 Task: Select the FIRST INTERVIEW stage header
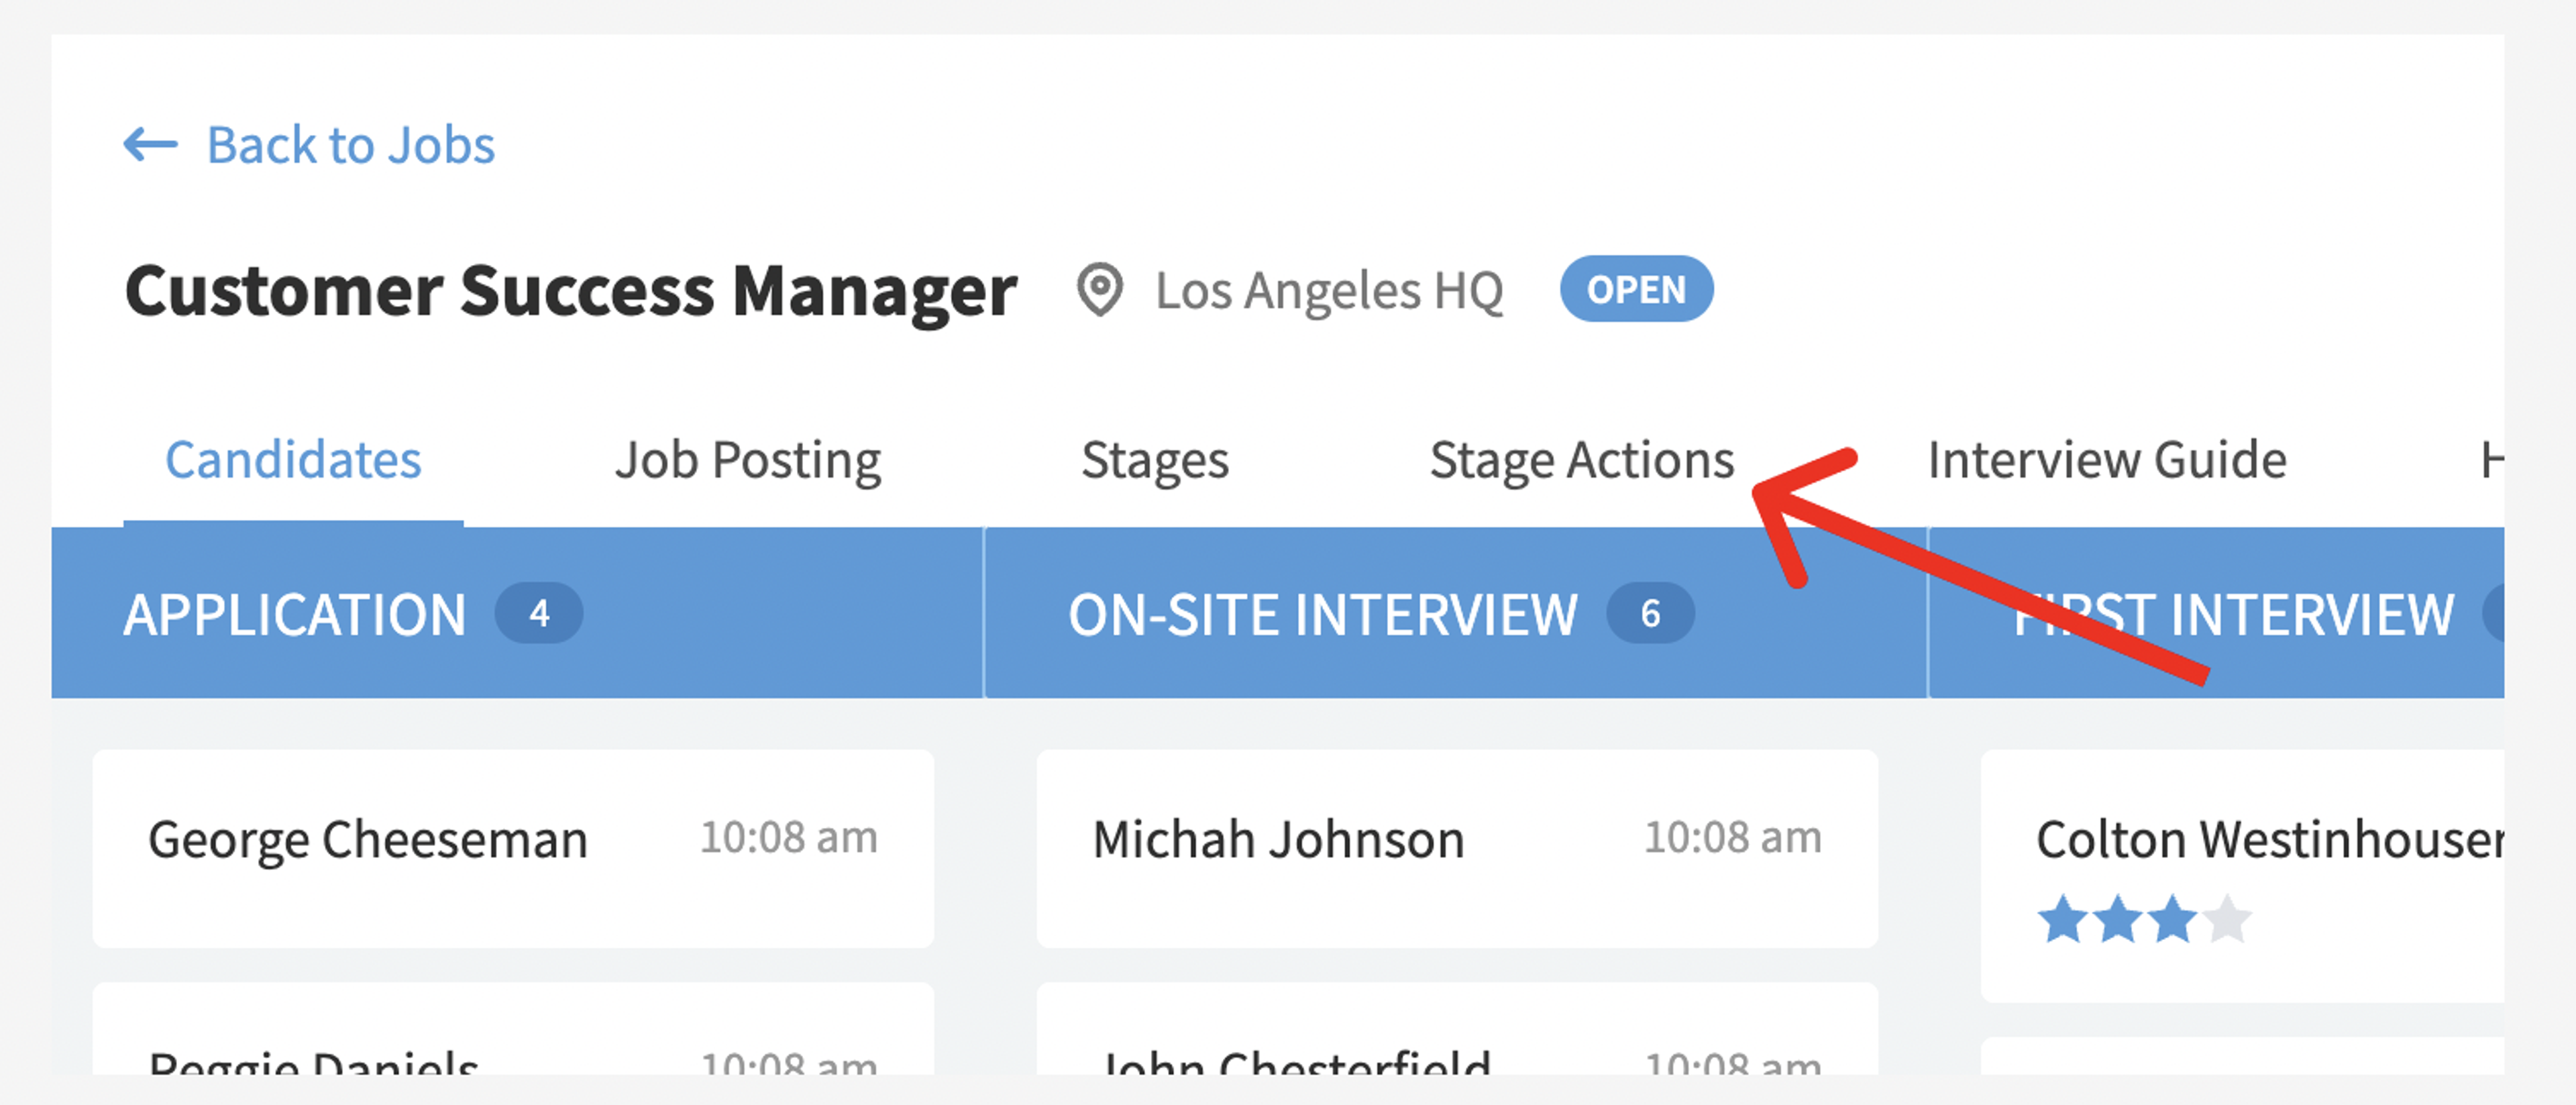(2217, 613)
